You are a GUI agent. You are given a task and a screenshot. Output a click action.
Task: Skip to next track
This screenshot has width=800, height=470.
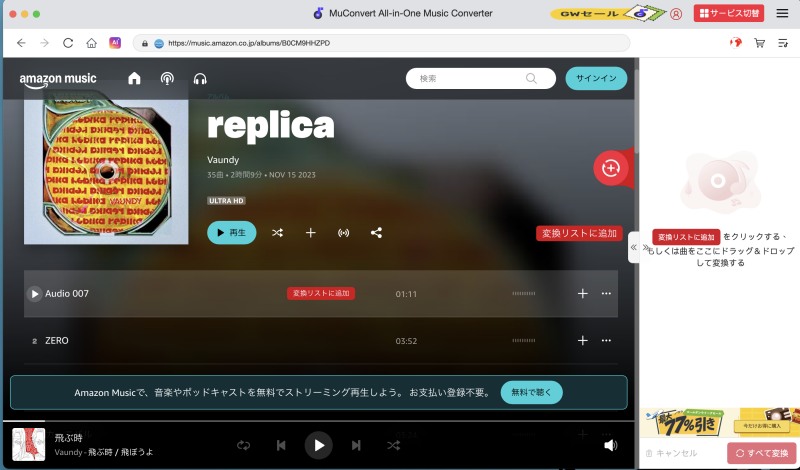(356, 446)
